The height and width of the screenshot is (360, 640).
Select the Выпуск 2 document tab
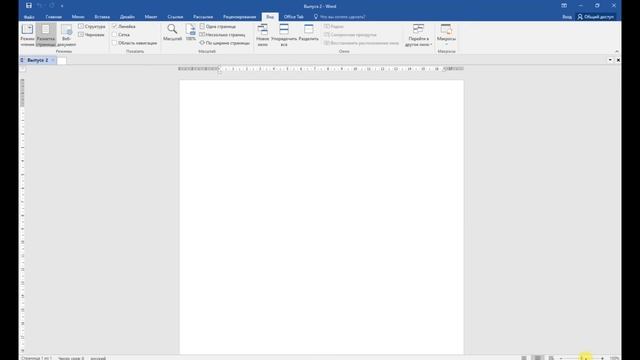(x=37, y=60)
